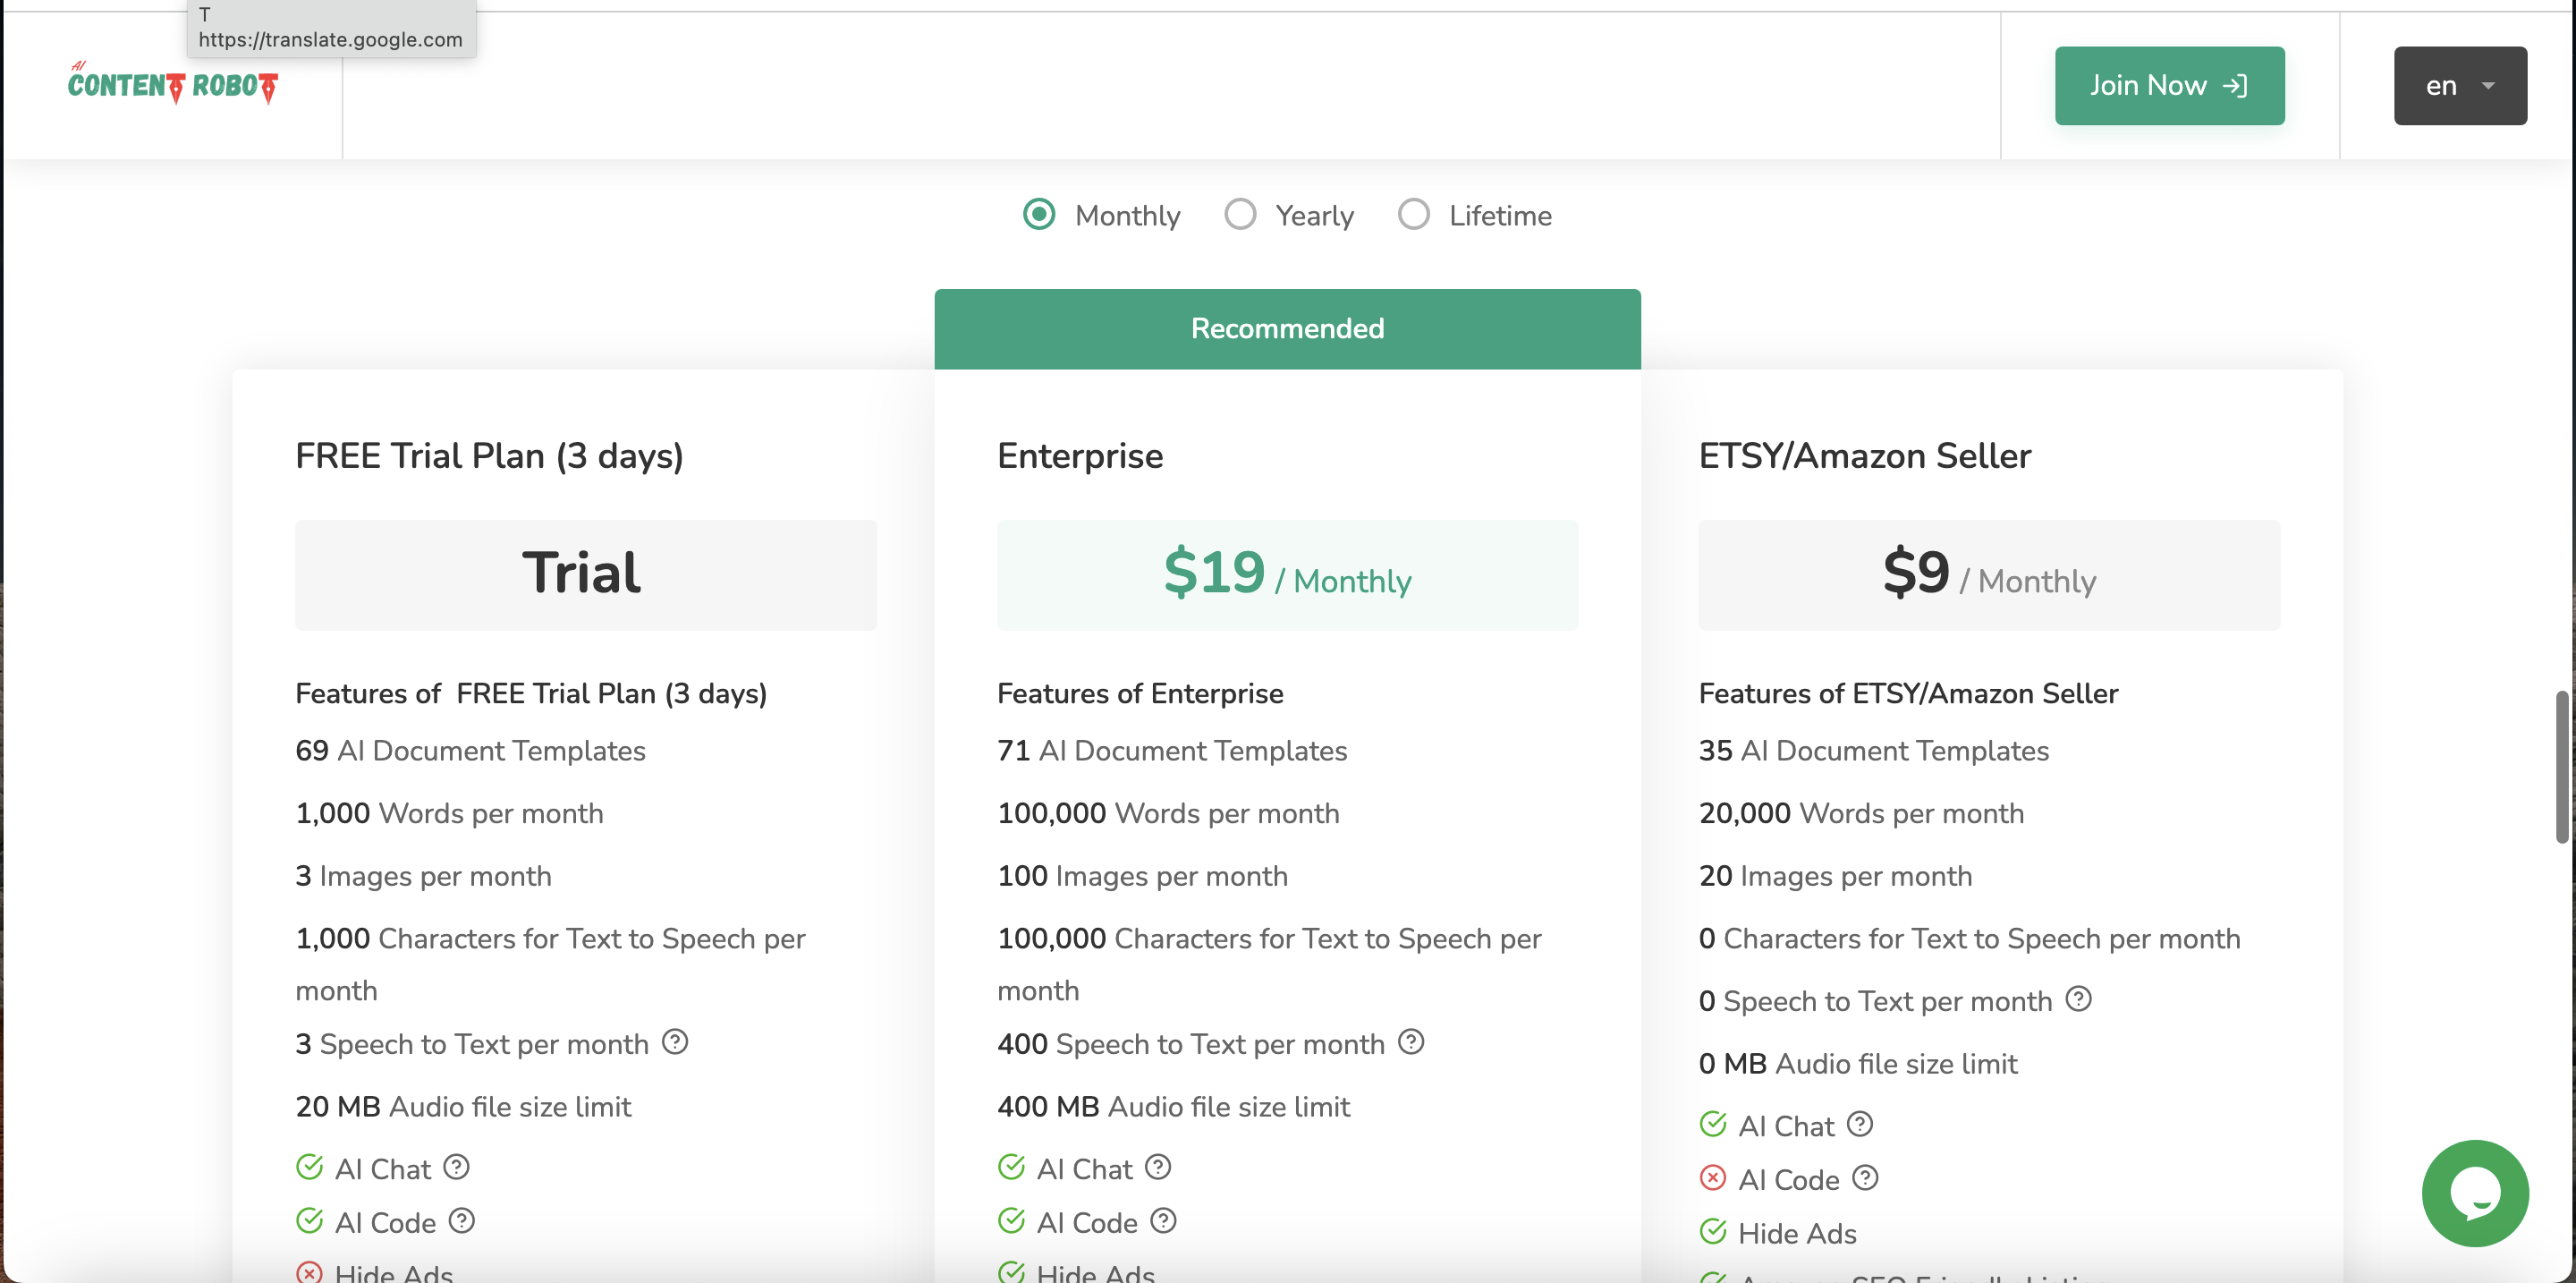Click the $19 Monthly Enterprise price box
This screenshot has width=2576, height=1283.
click(1287, 575)
